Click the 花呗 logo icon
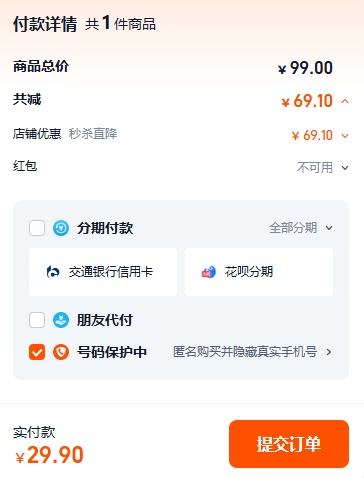The image size is (364, 478). [x=209, y=272]
